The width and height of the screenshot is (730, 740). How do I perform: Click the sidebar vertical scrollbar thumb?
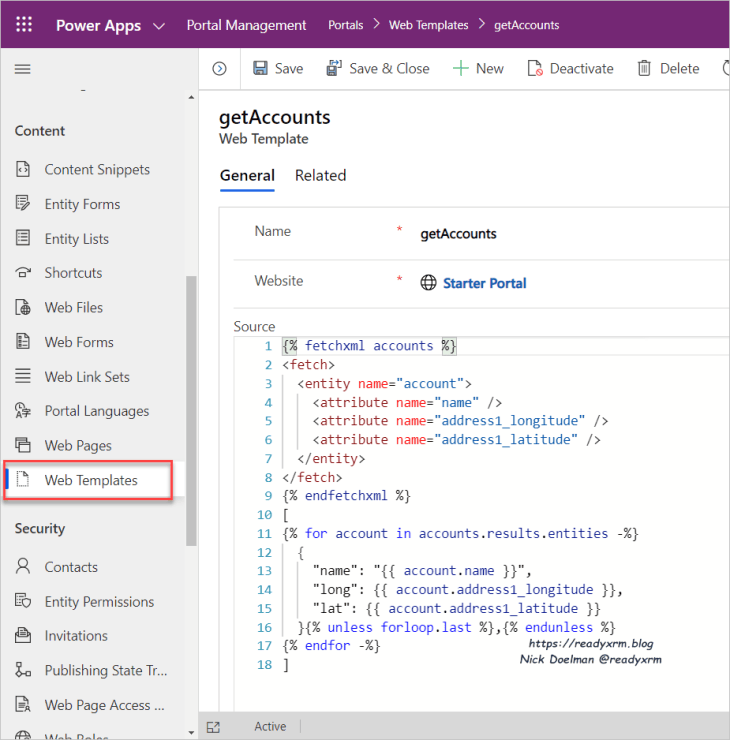click(x=191, y=411)
